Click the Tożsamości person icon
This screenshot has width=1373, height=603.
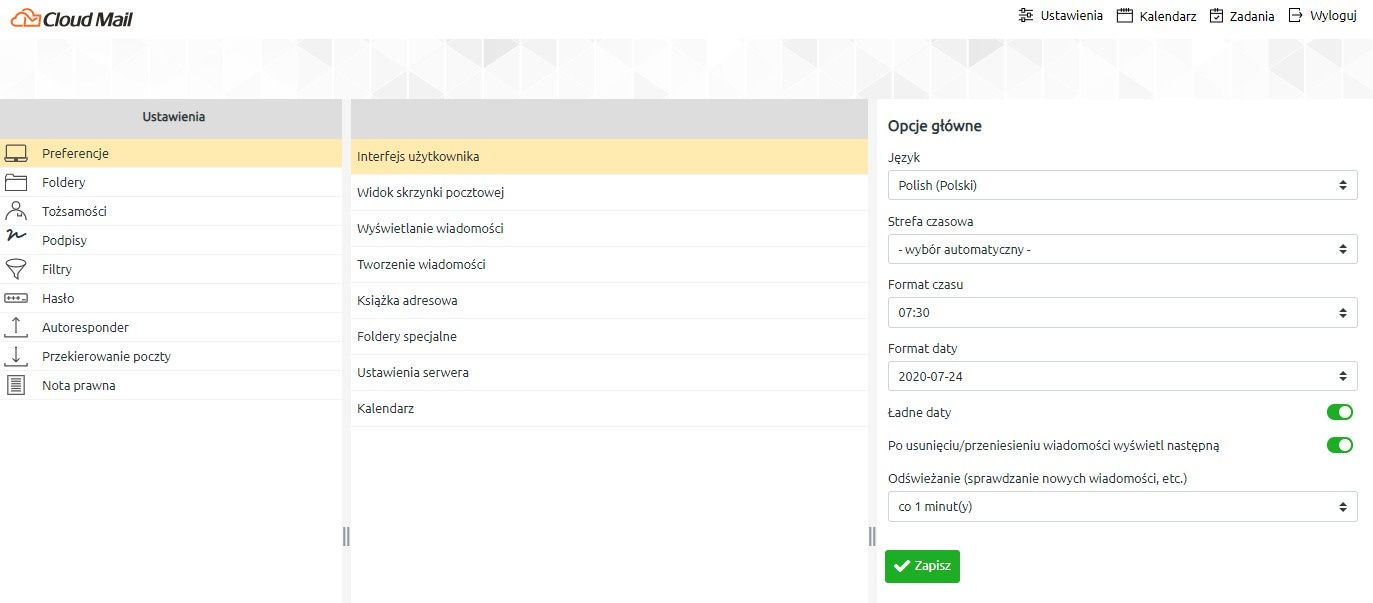click(16, 211)
